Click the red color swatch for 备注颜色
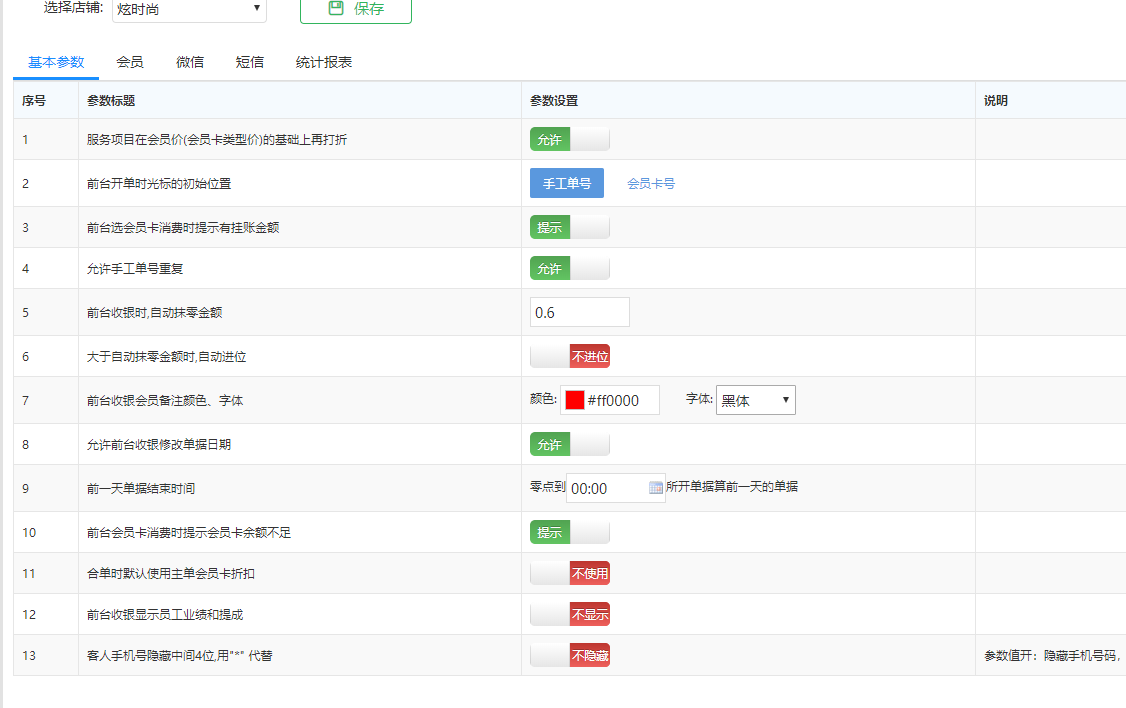The height and width of the screenshot is (708, 1126). [574, 400]
